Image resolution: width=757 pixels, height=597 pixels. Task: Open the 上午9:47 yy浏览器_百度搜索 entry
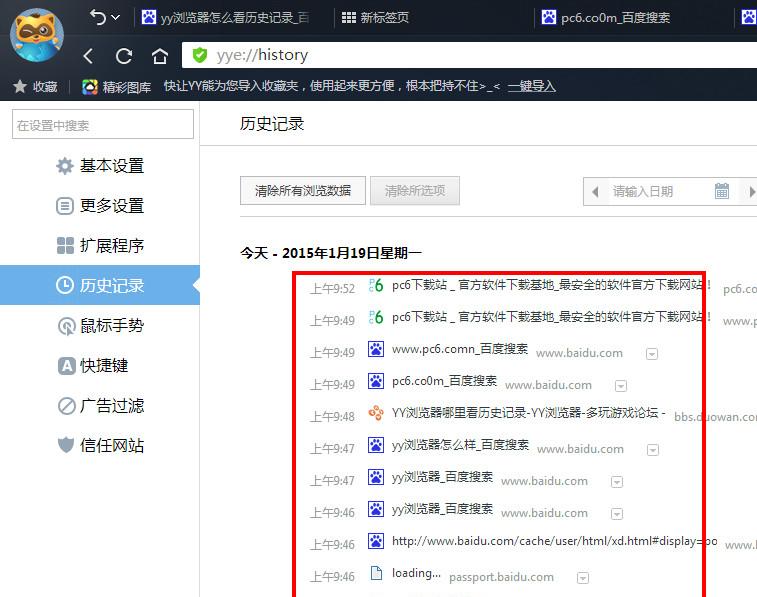442,477
